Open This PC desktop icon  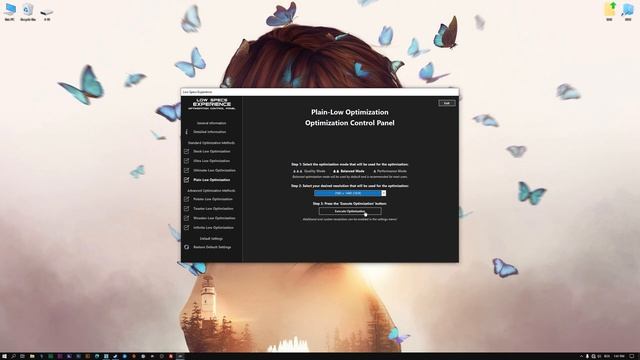9,11
